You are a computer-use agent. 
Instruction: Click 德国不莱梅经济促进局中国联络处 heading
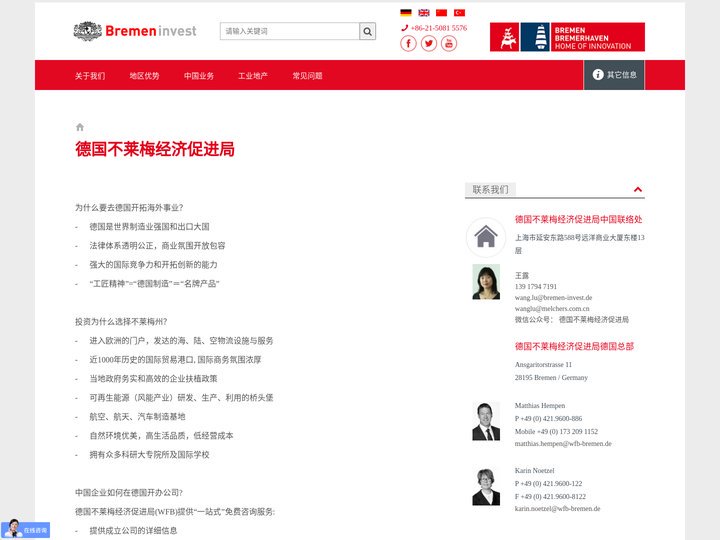pyautogui.click(x=579, y=219)
